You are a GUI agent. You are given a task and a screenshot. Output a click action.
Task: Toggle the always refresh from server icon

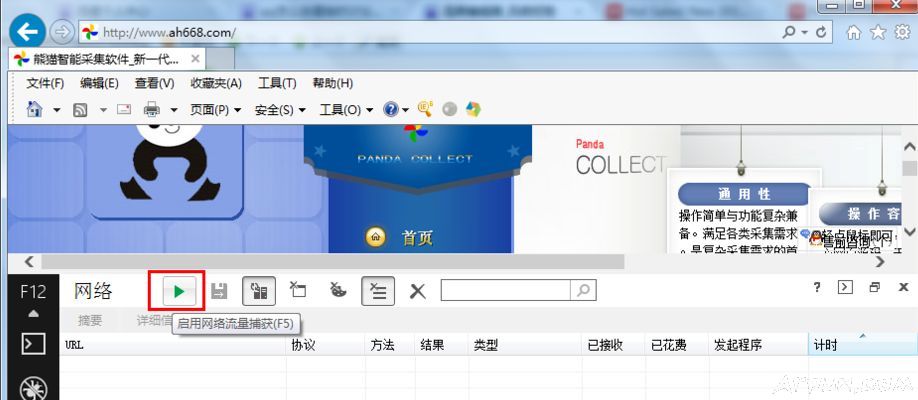(x=259, y=291)
